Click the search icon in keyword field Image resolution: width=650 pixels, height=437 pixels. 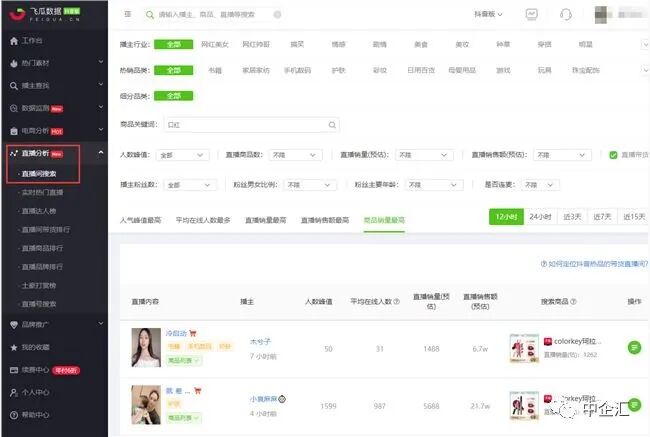click(332, 125)
